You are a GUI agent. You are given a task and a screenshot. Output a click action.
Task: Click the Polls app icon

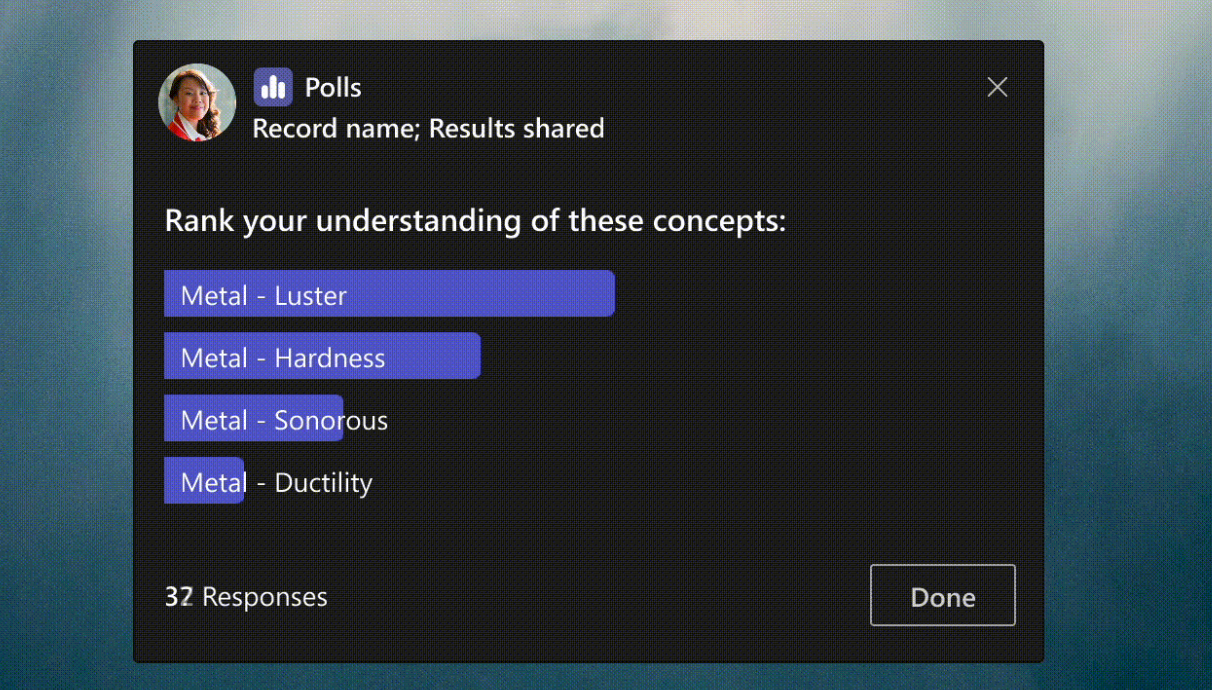tap(273, 87)
